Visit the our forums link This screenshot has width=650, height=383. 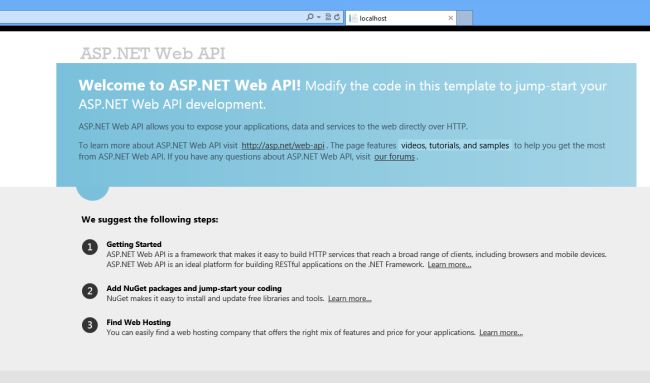pos(394,157)
